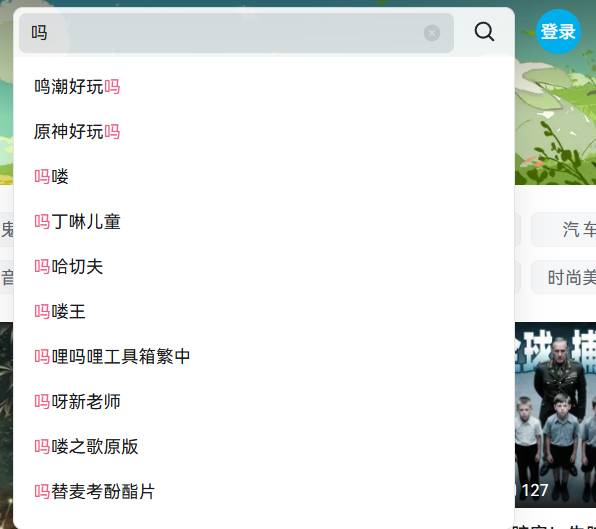Open the 时尚美 category tab
596x529 pixels.
(x=564, y=277)
